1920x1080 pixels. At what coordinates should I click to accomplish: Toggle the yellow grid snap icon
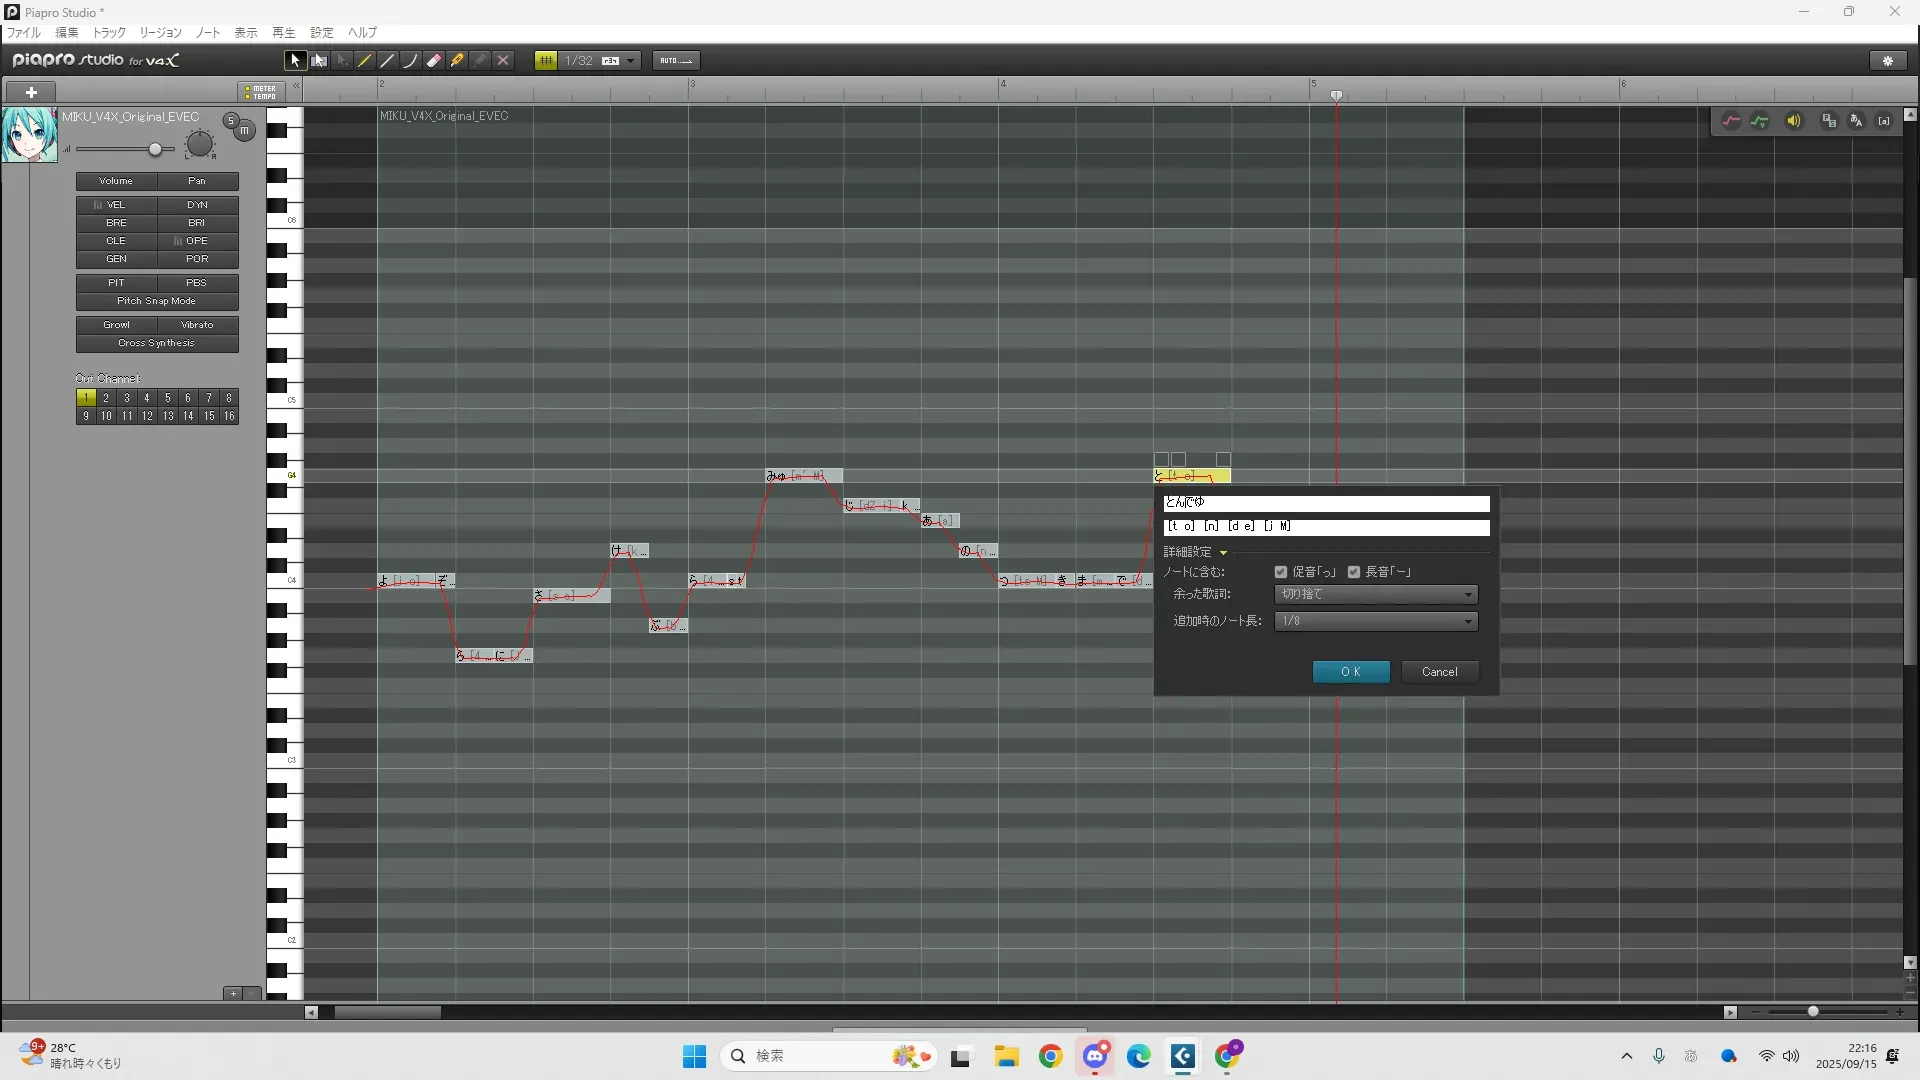(546, 61)
